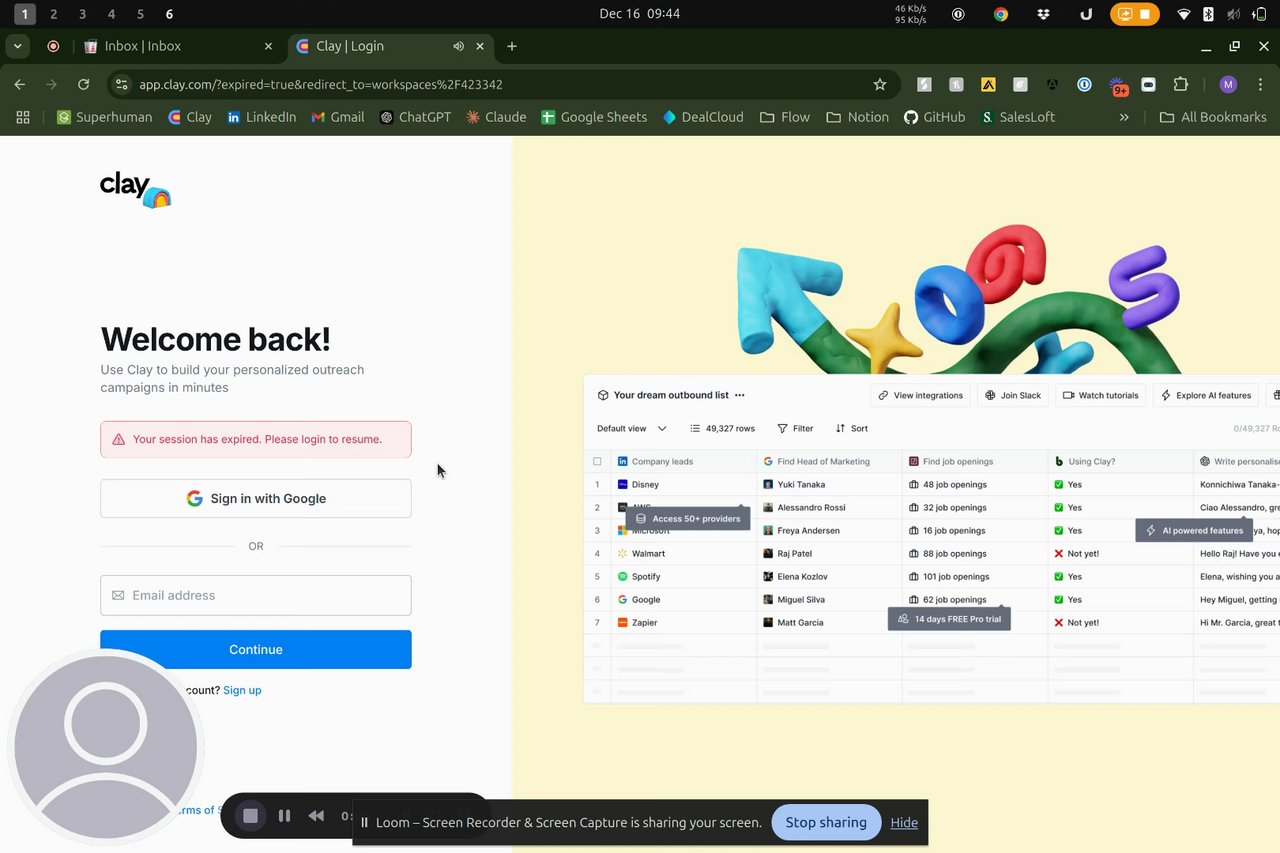Open the Gmail bookmark
The width and height of the screenshot is (1280, 853).
[338, 117]
